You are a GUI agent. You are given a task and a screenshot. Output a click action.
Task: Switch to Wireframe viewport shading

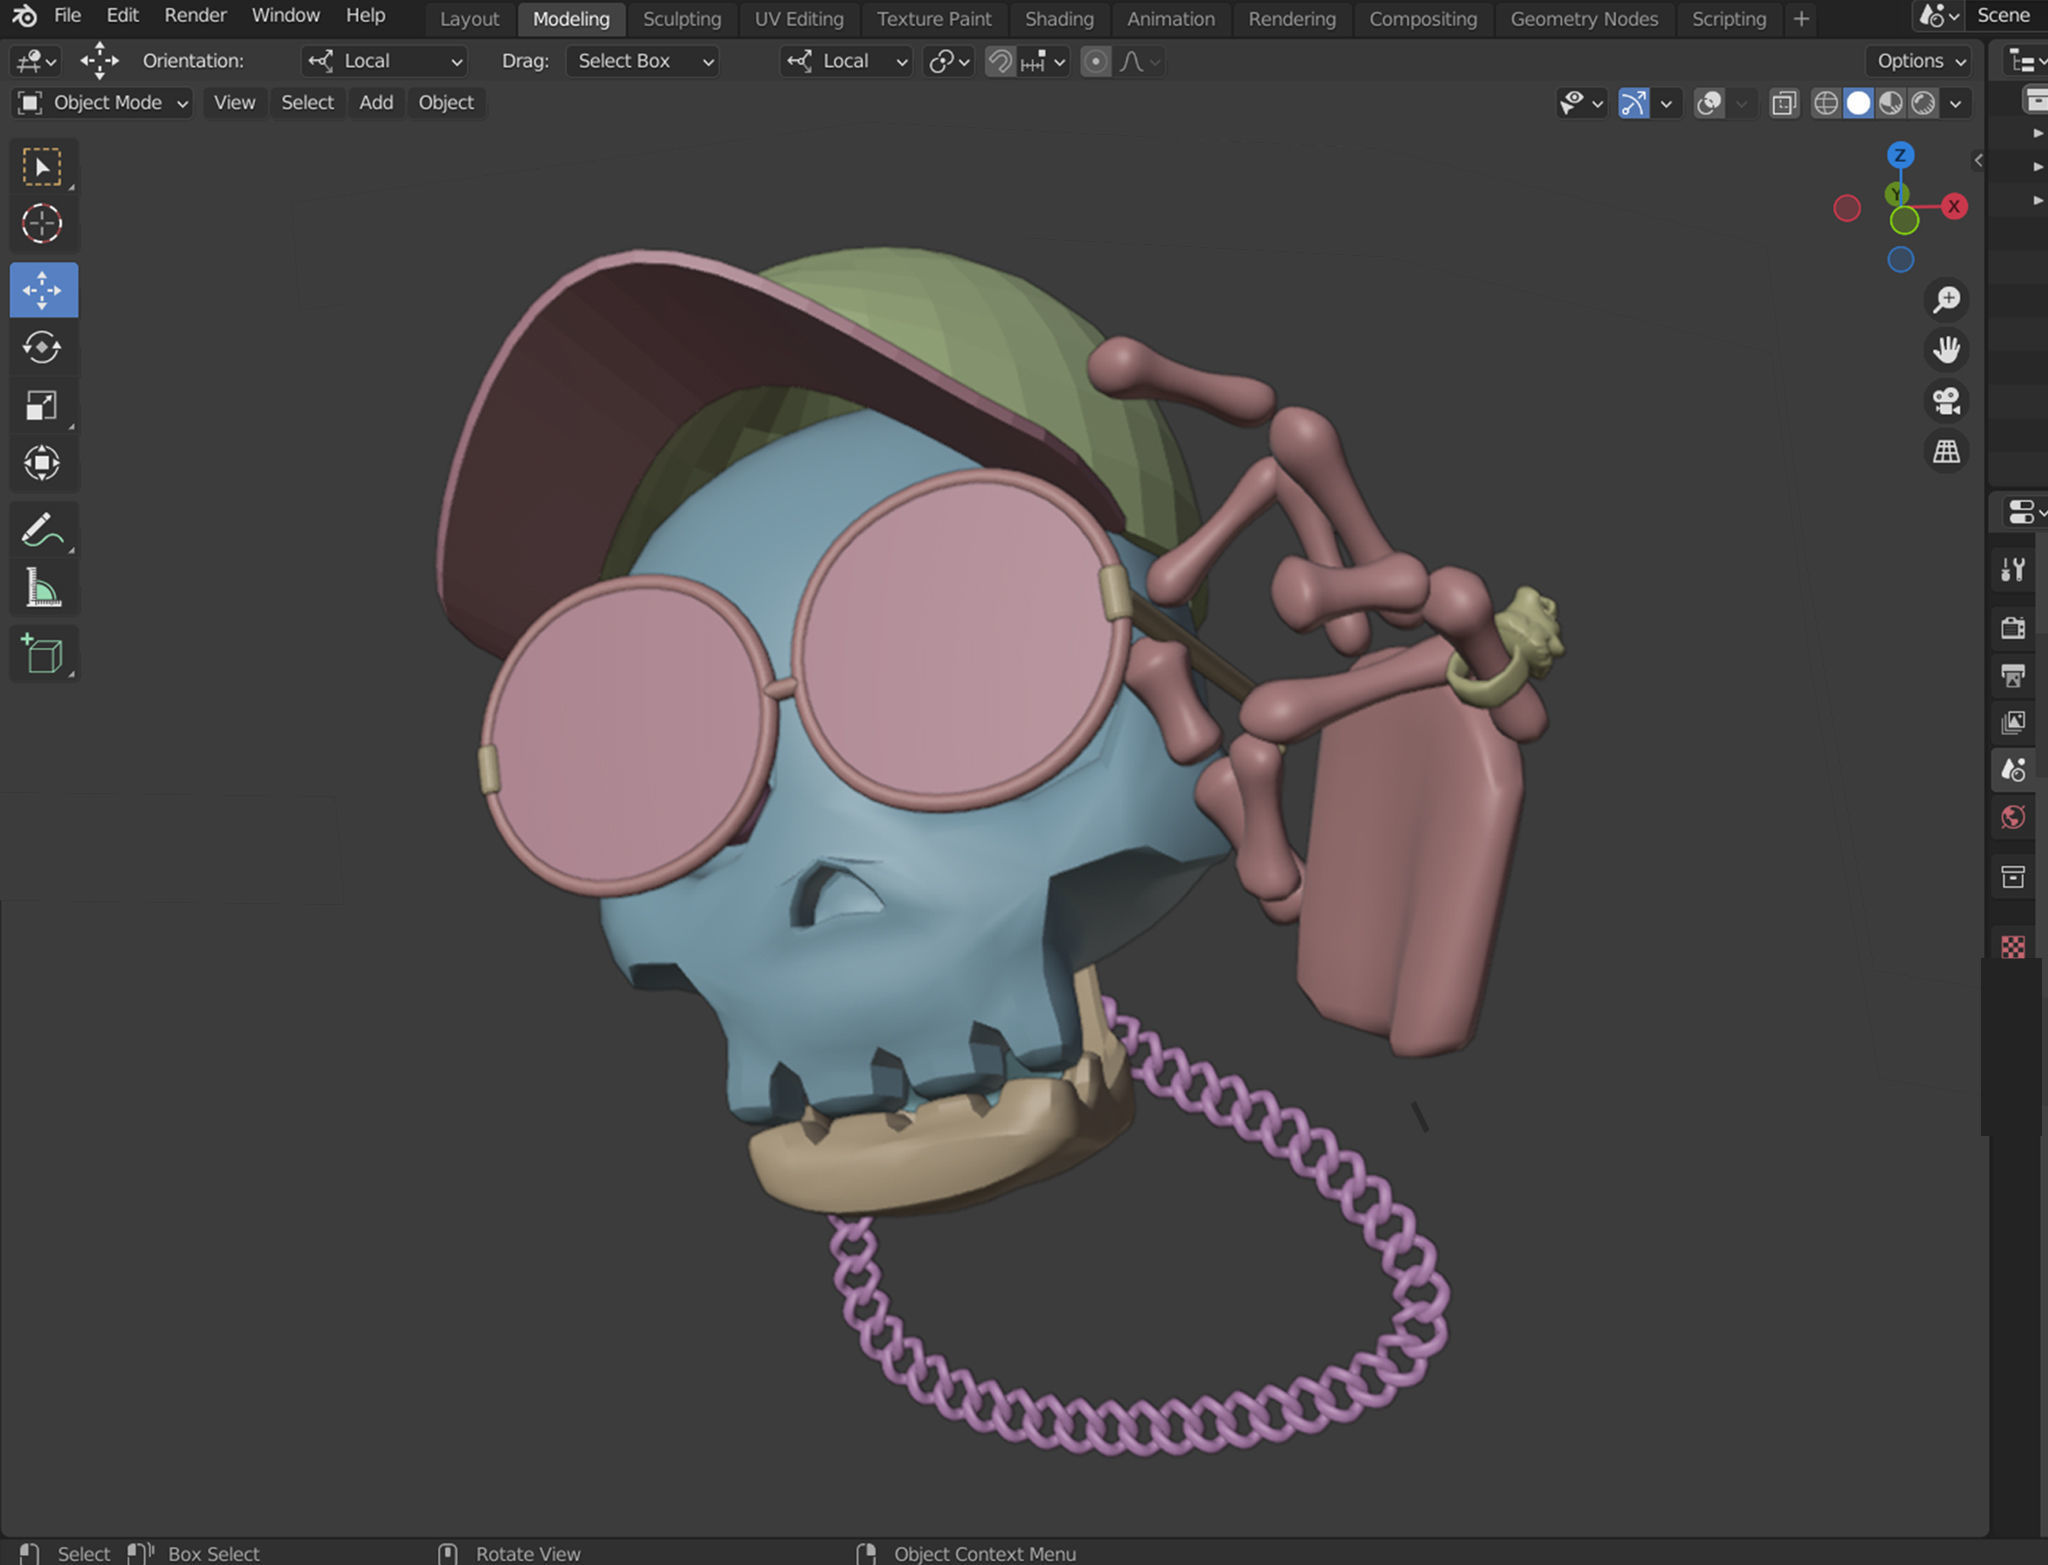(1826, 103)
